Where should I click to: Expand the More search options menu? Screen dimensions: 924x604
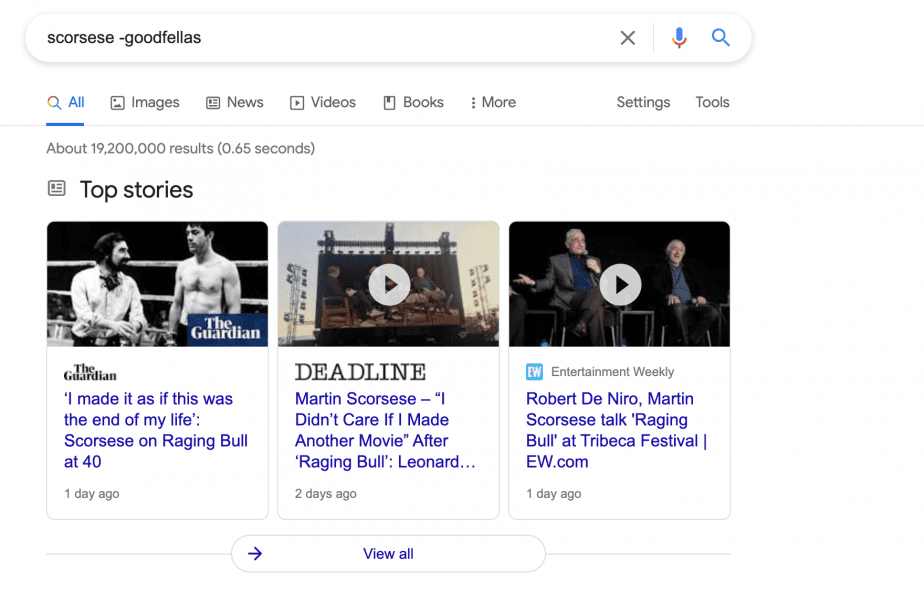[493, 103]
